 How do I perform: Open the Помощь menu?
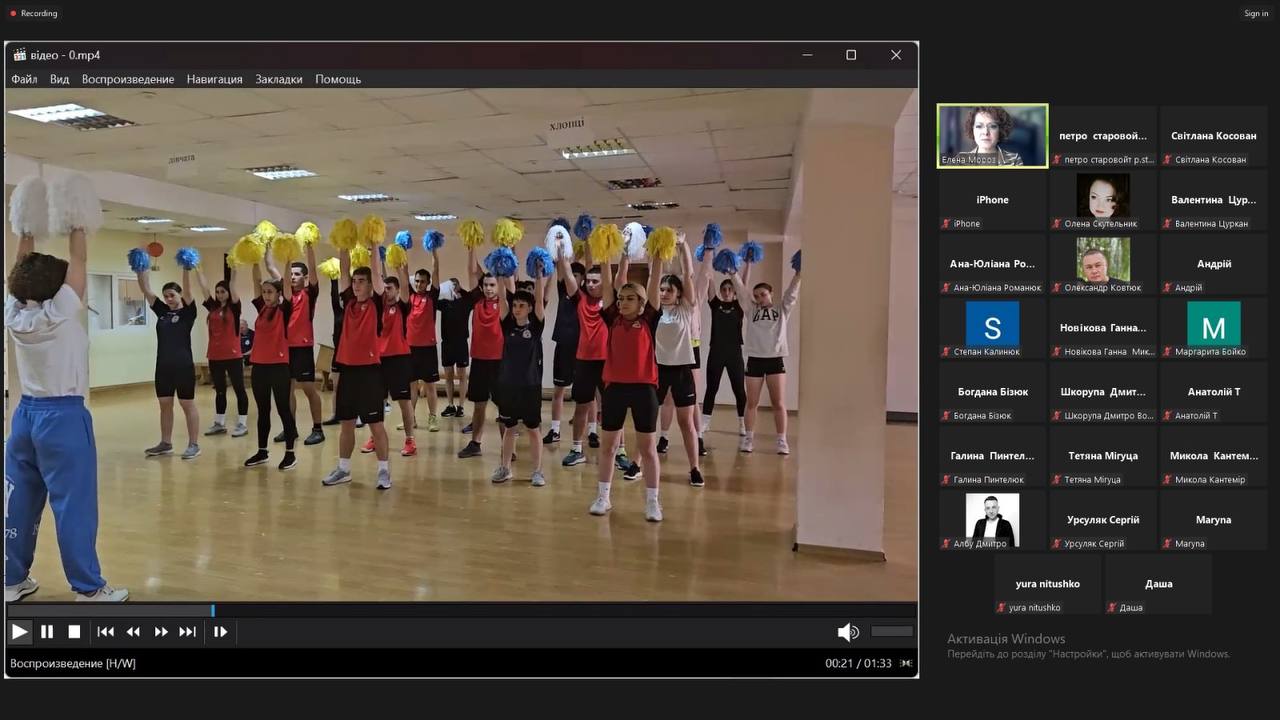[338, 79]
